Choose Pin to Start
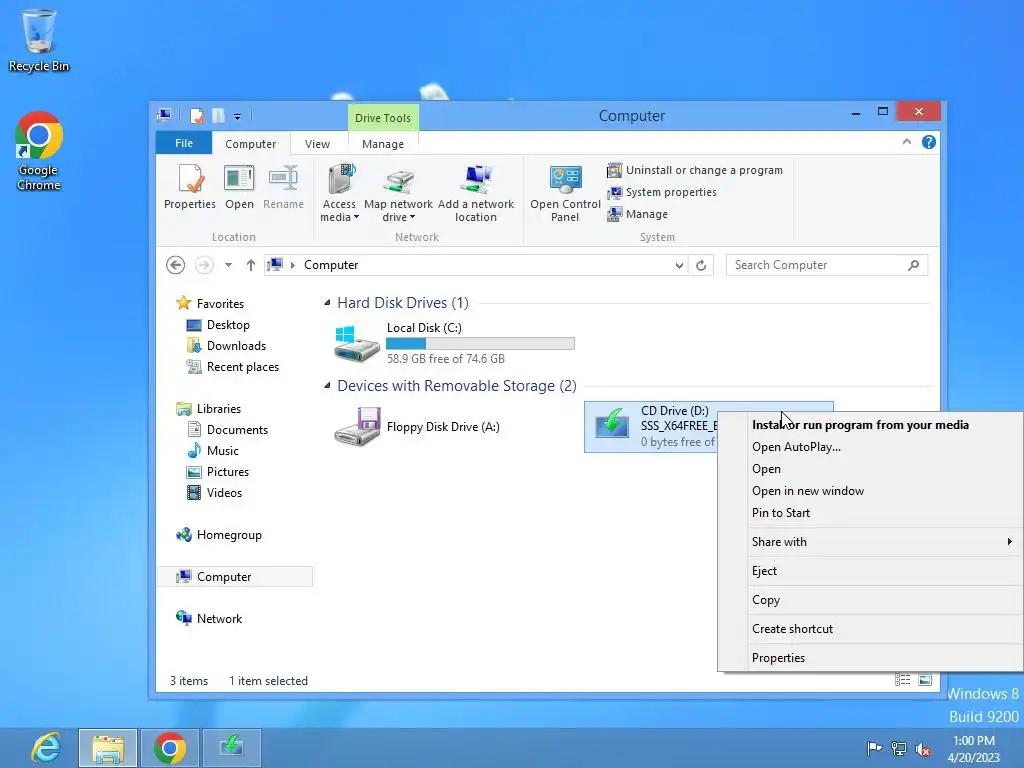1024x768 pixels. 780,513
